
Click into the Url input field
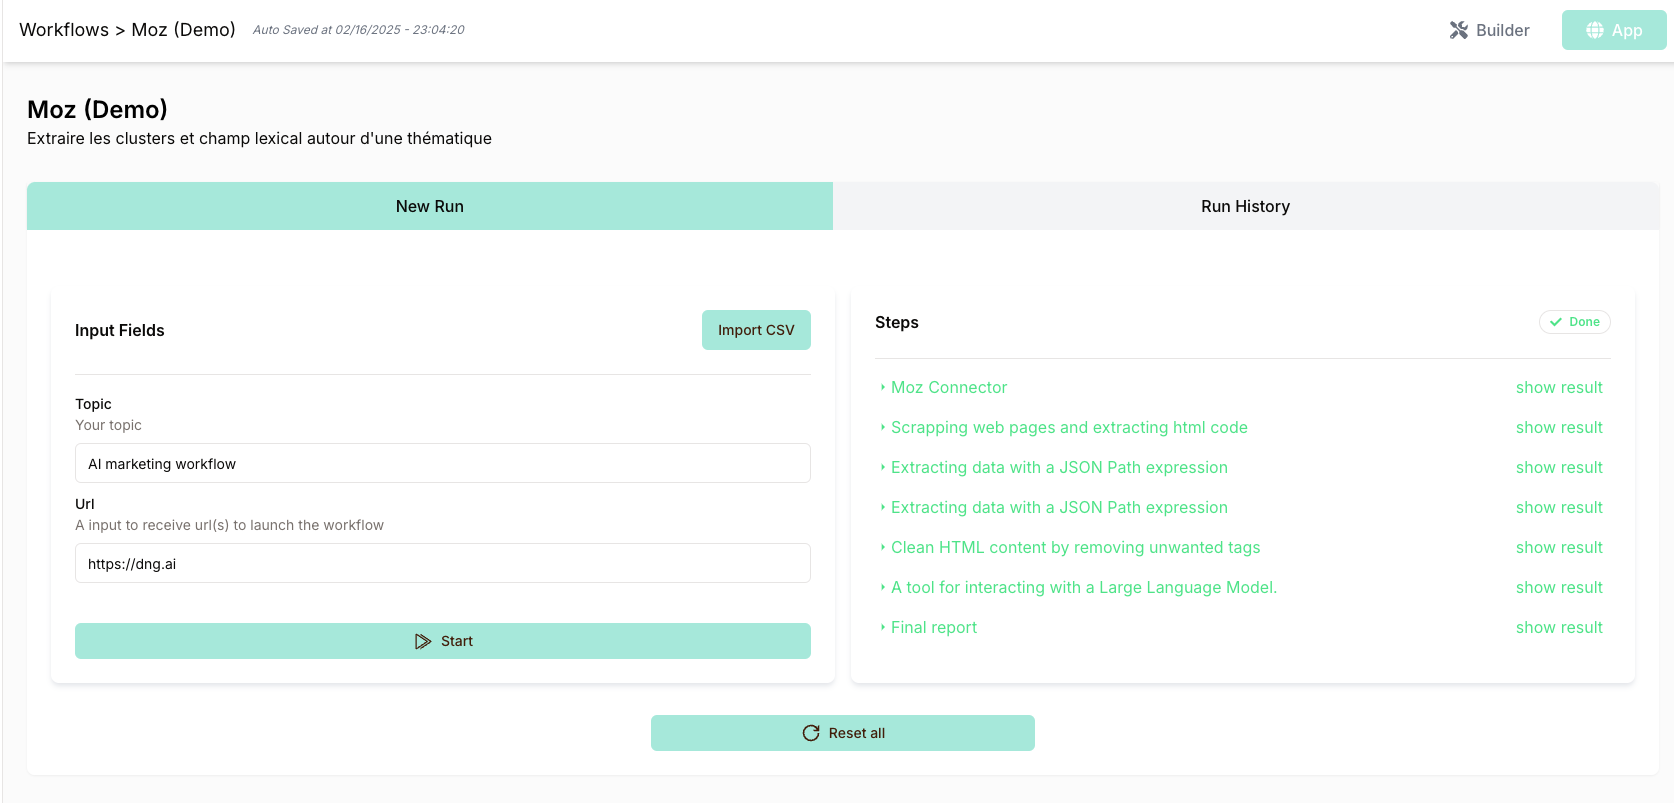pyautogui.click(x=442, y=564)
